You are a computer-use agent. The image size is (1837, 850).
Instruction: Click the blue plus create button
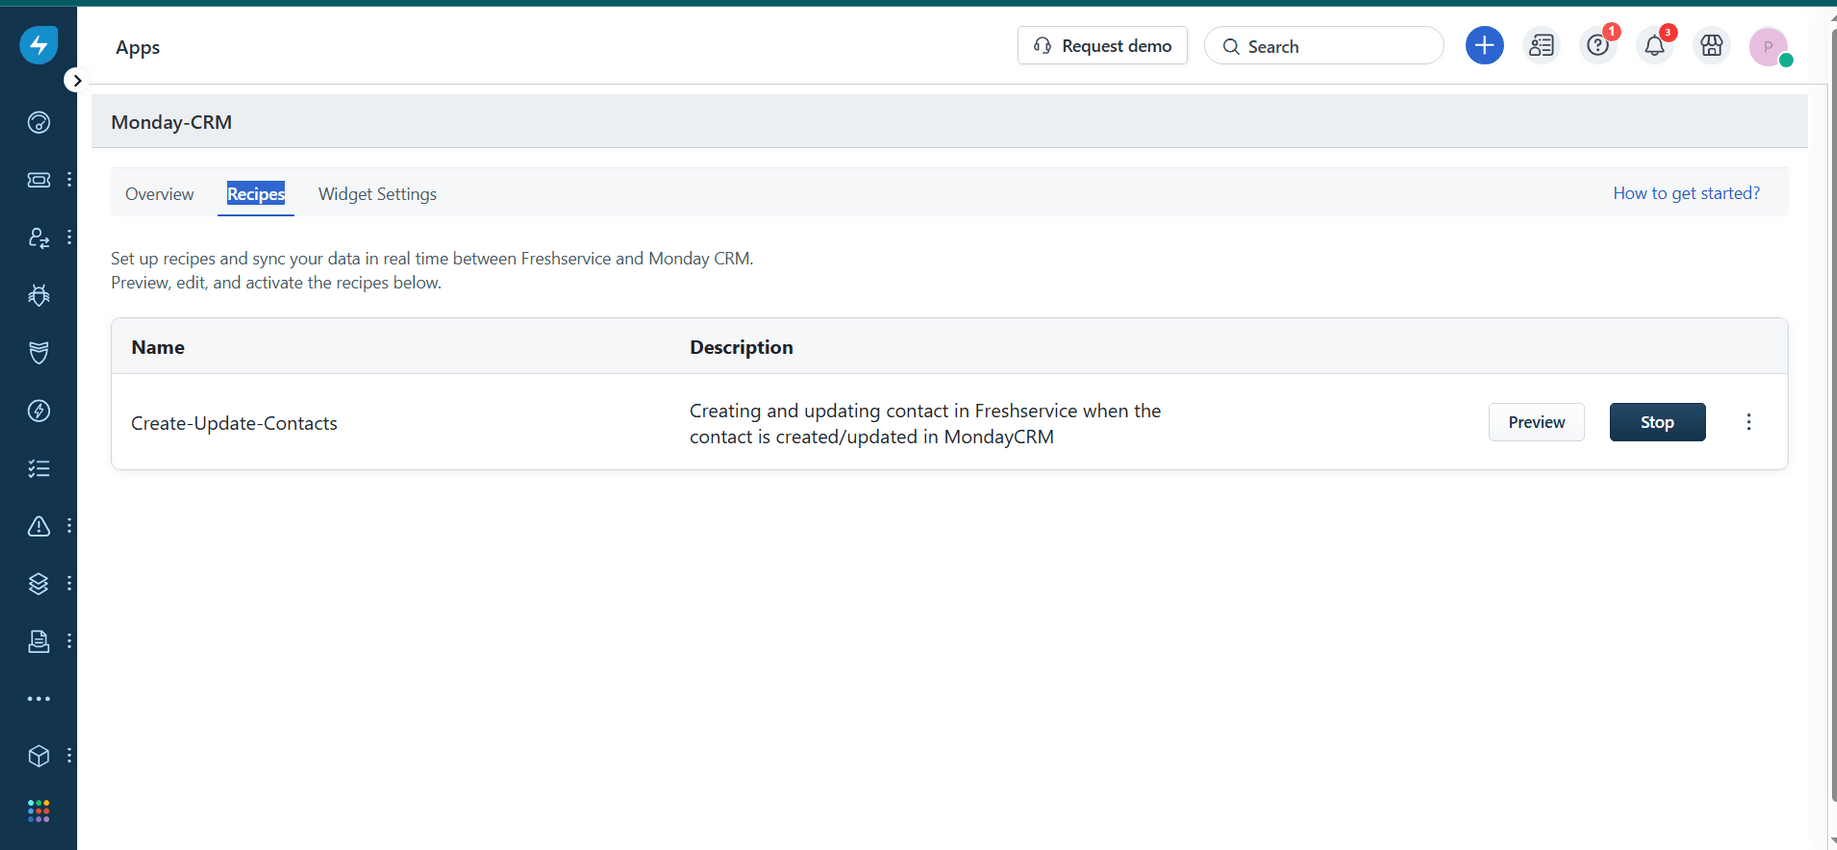[1484, 46]
